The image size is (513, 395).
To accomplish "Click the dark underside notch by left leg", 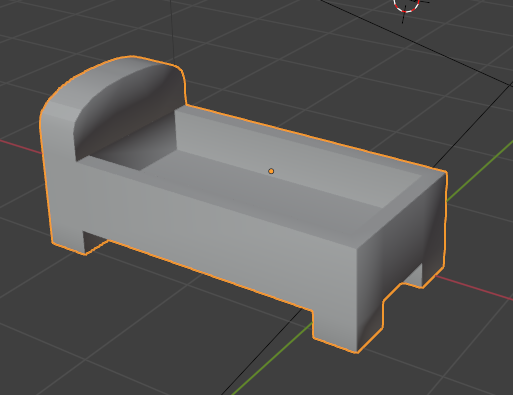I will point(94,241).
